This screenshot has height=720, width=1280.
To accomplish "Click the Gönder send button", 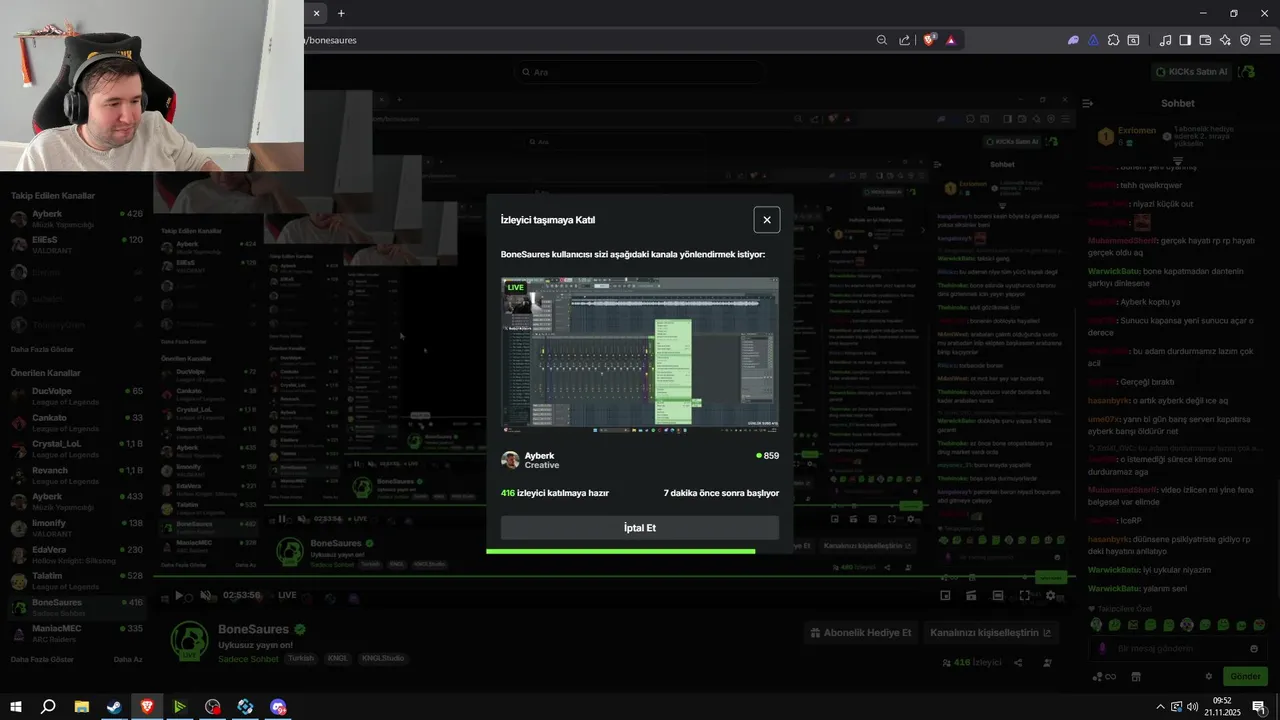I will click(x=1245, y=676).
